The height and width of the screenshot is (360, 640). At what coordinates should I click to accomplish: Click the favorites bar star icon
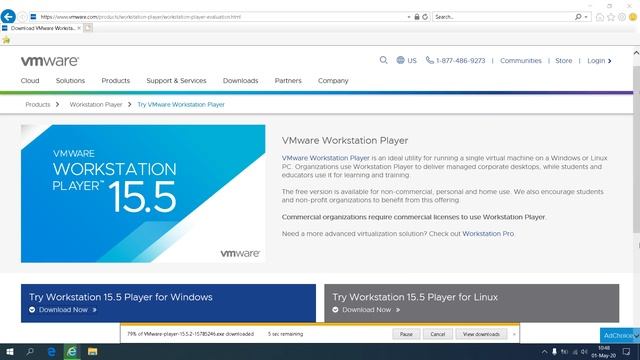tap(6, 40)
